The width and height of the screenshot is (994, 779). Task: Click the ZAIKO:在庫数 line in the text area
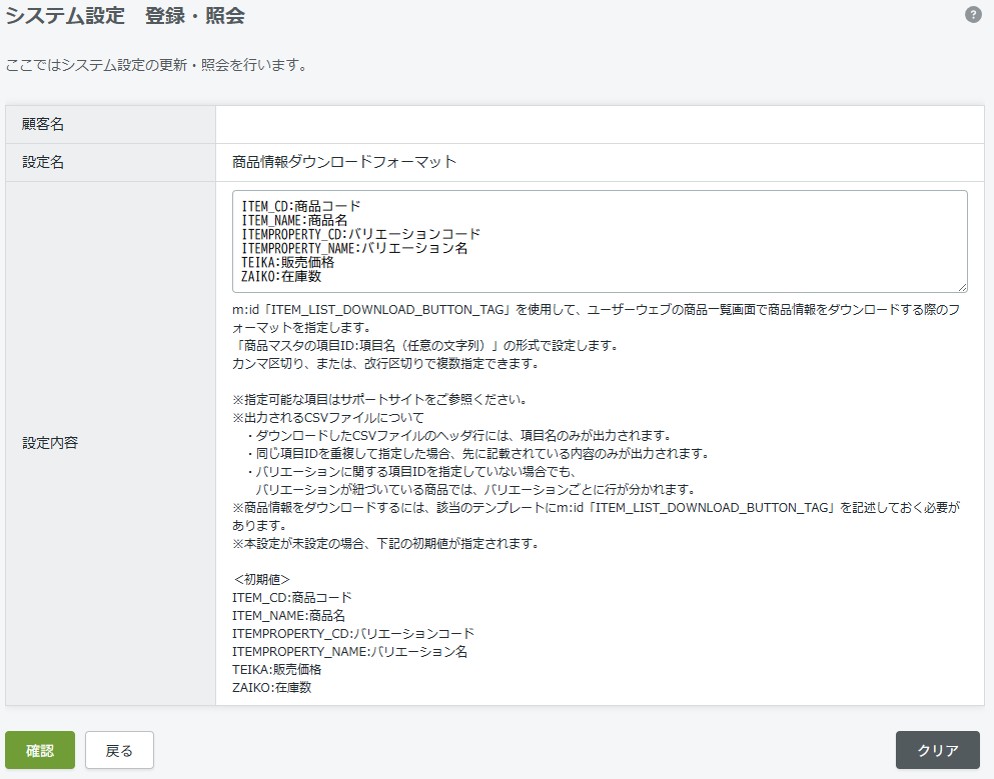click(281, 277)
